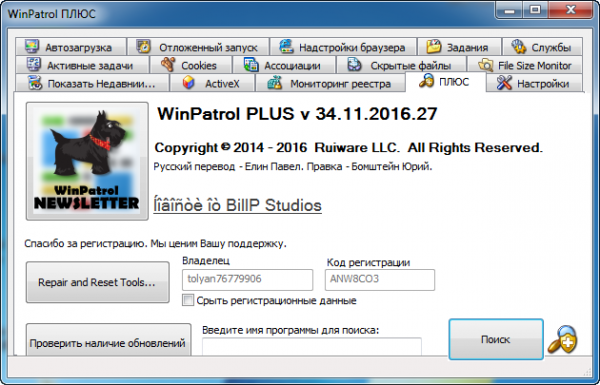Go to the Службы tab

(x=543, y=47)
